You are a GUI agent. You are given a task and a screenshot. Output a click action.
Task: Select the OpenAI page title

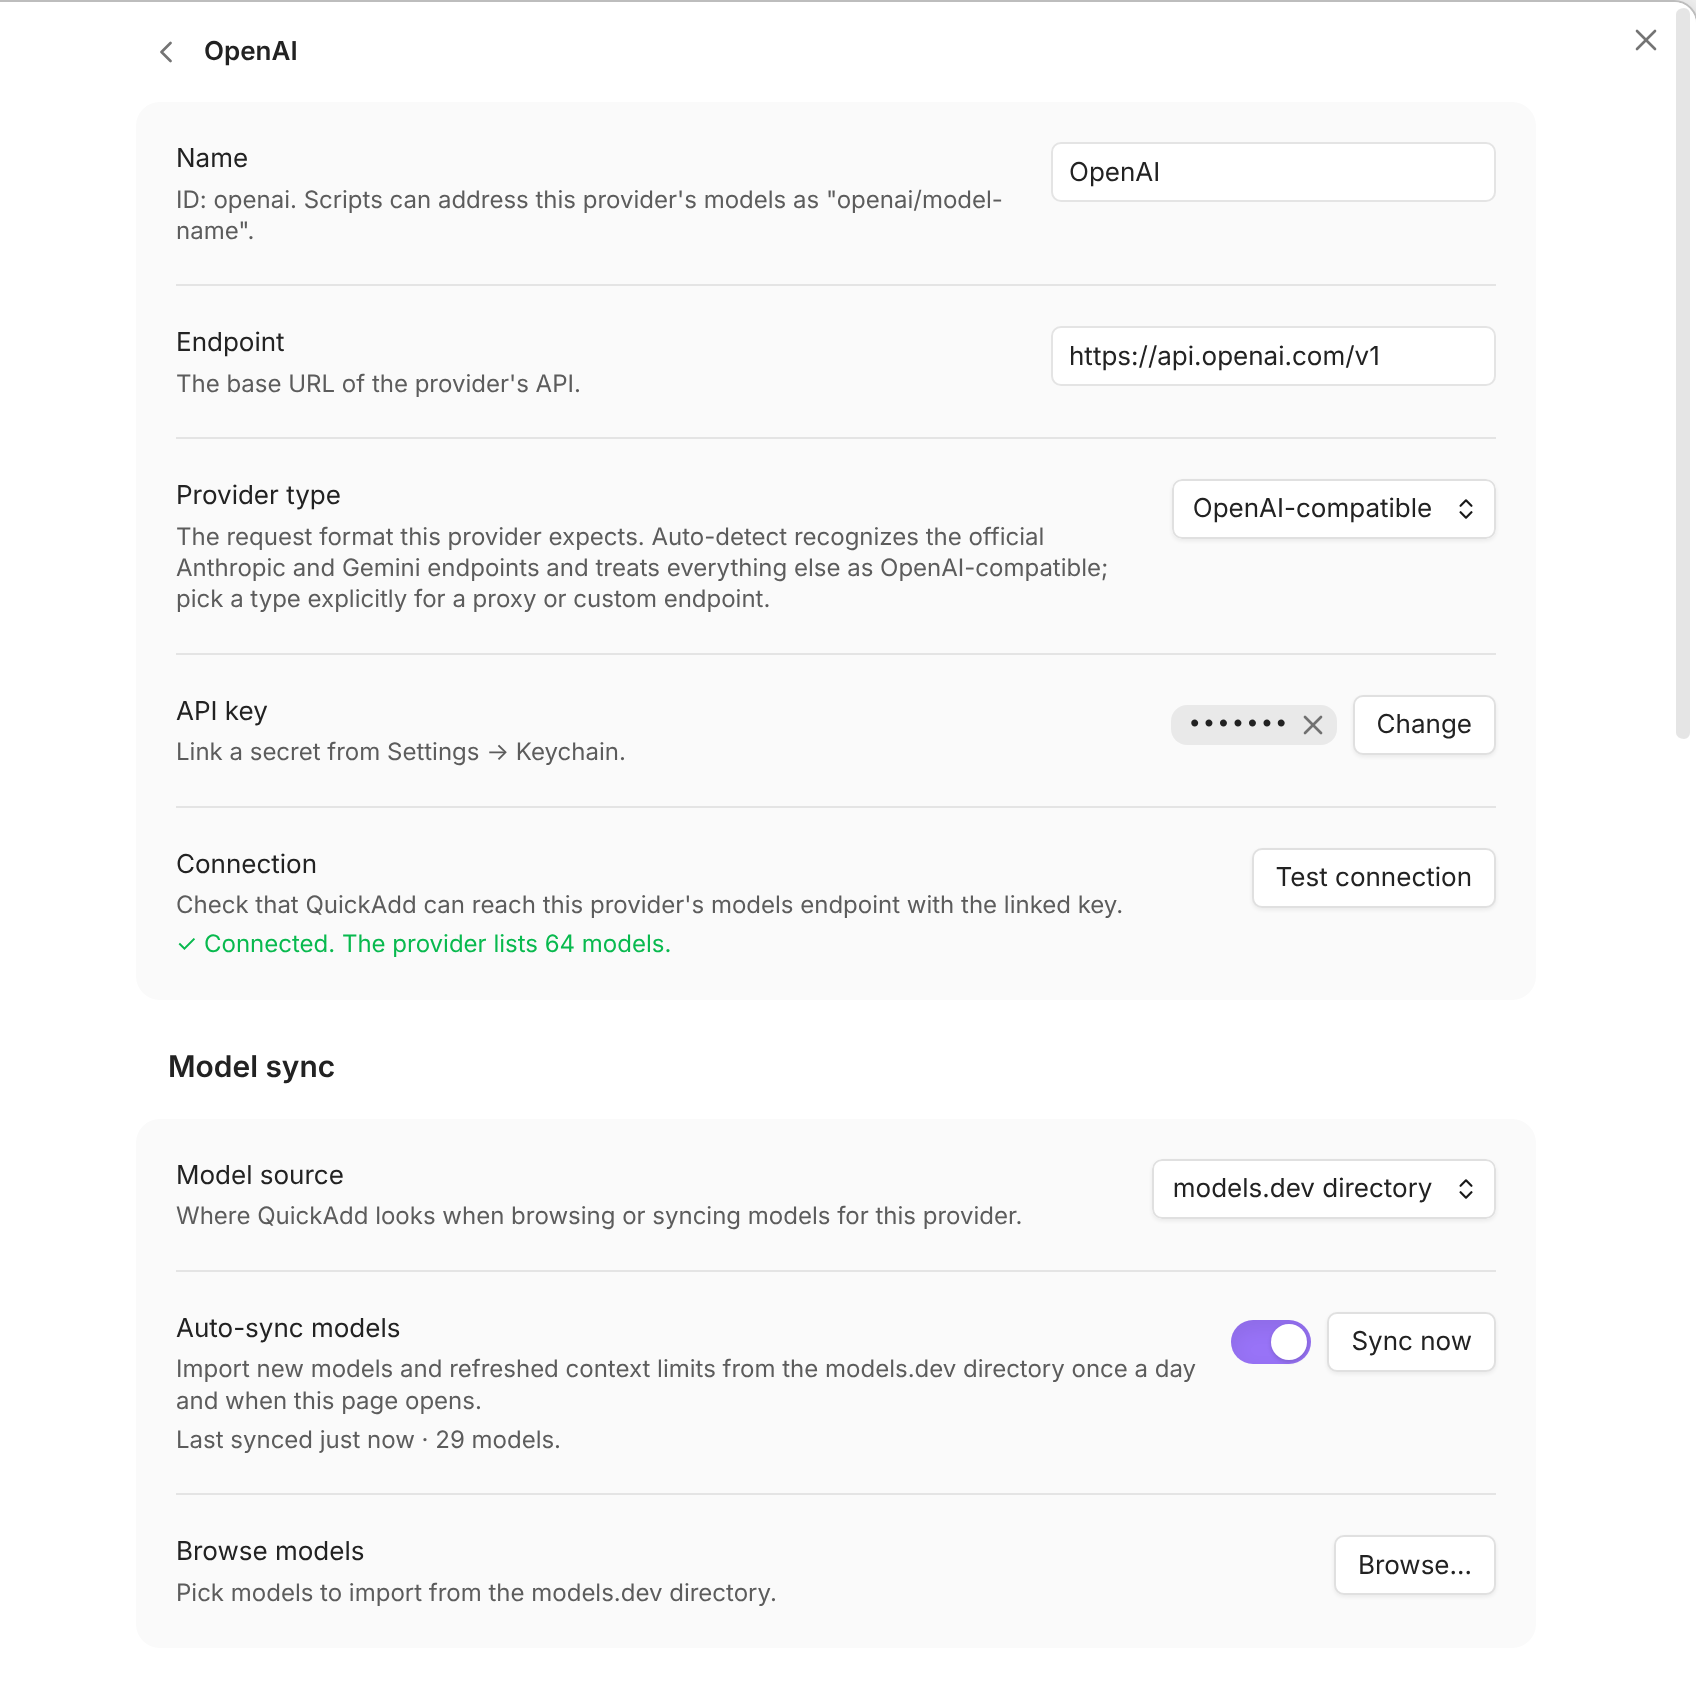251,52
